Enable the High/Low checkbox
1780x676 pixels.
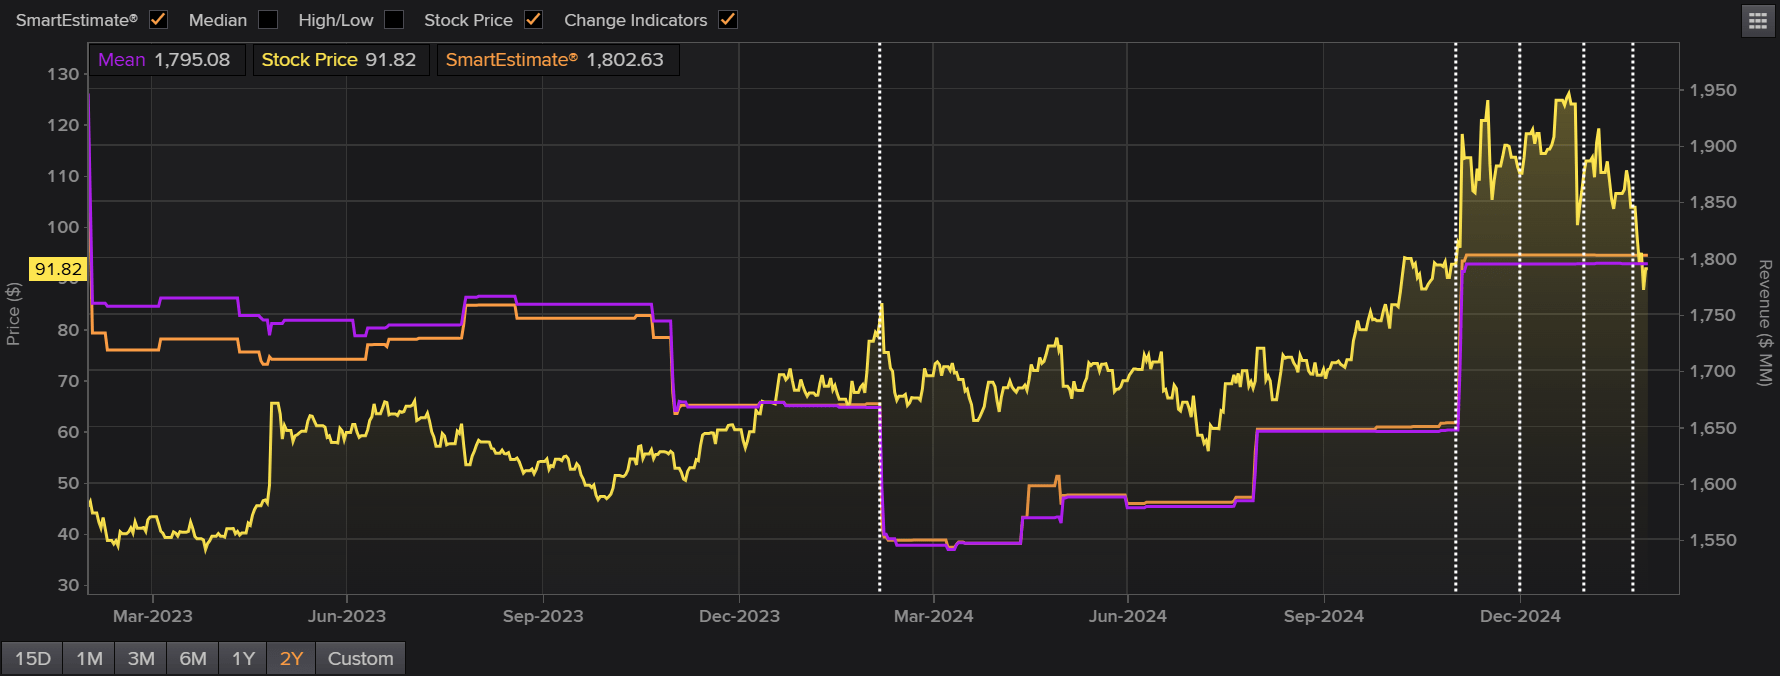[394, 20]
